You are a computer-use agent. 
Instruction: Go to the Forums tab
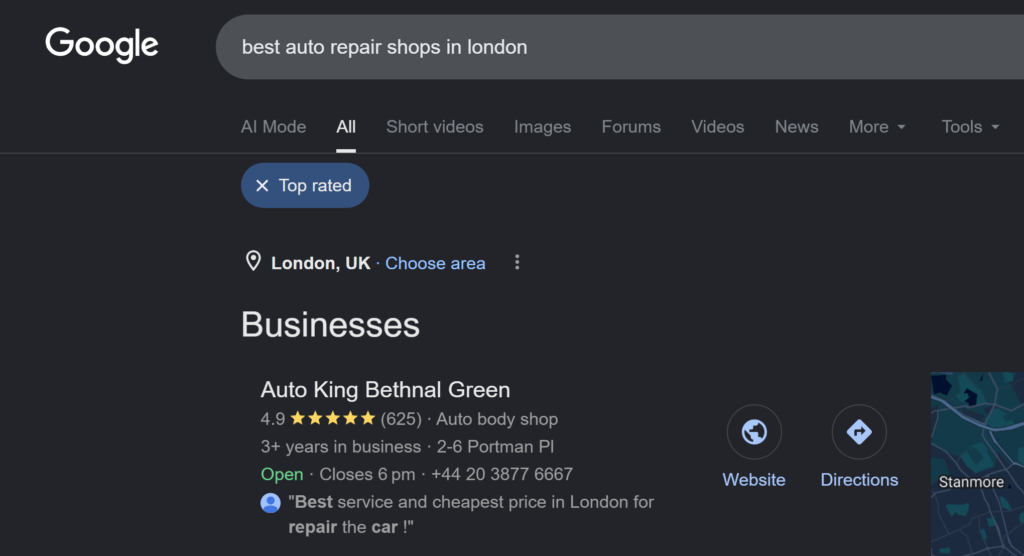631,127
